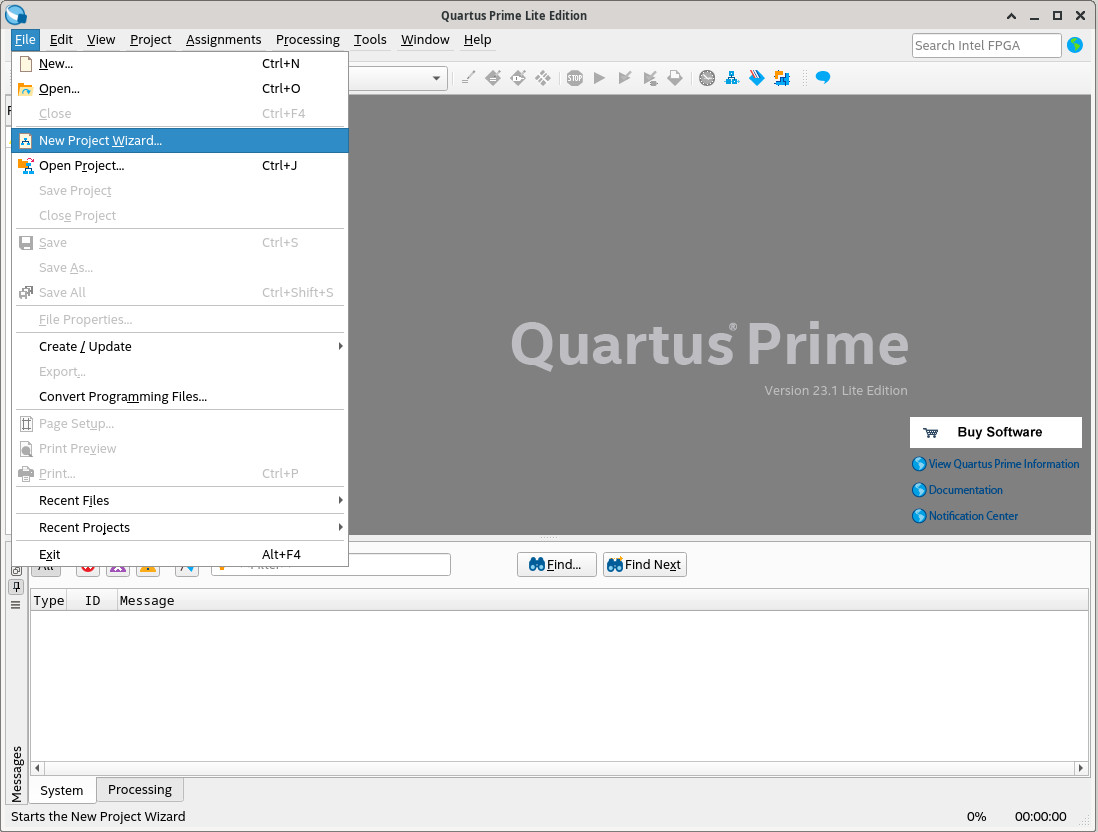
Task: Click the 00:00:00 elapsed time readout
Action: [1041, 817]
